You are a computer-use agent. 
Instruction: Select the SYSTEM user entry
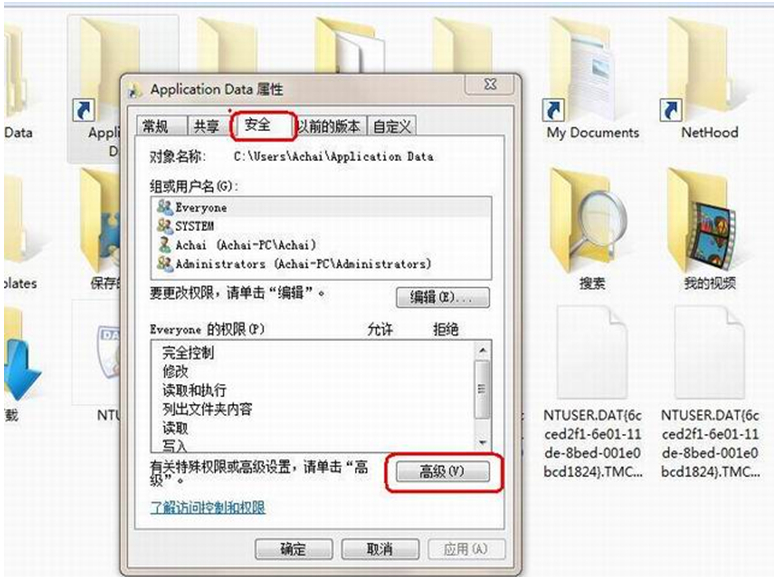[321, 226]
